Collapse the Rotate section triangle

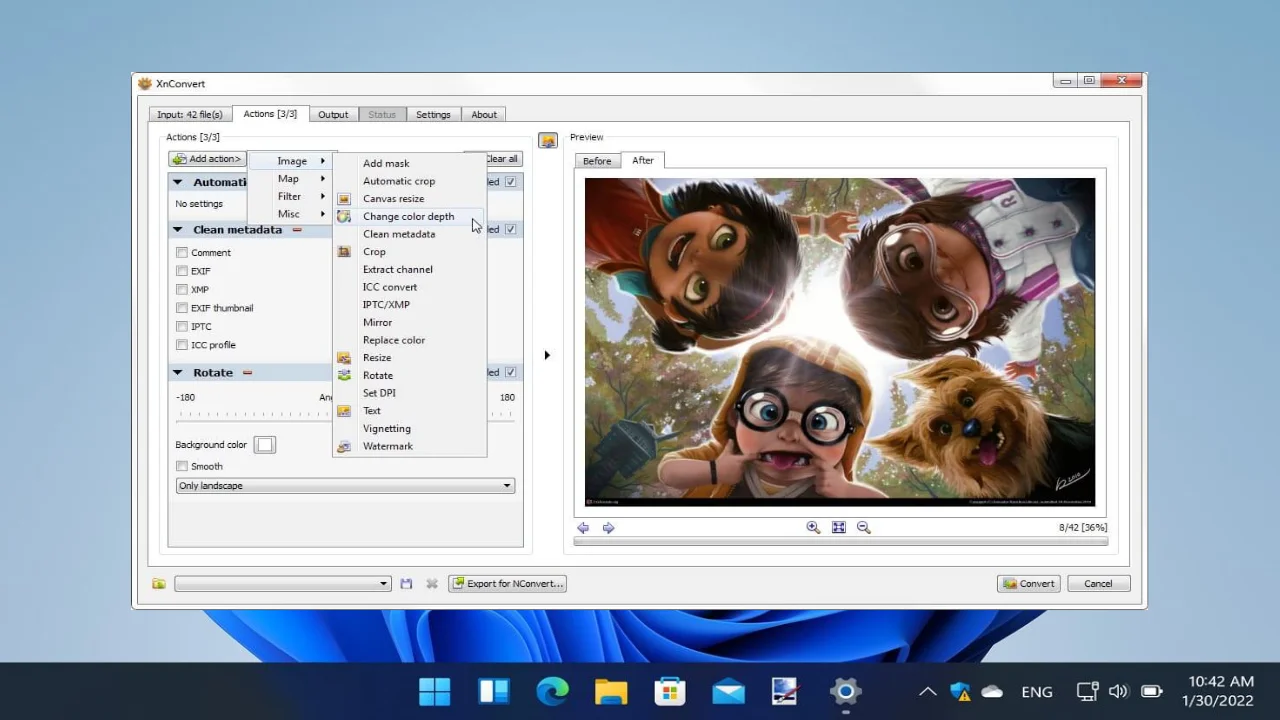[x=178, y=372]
